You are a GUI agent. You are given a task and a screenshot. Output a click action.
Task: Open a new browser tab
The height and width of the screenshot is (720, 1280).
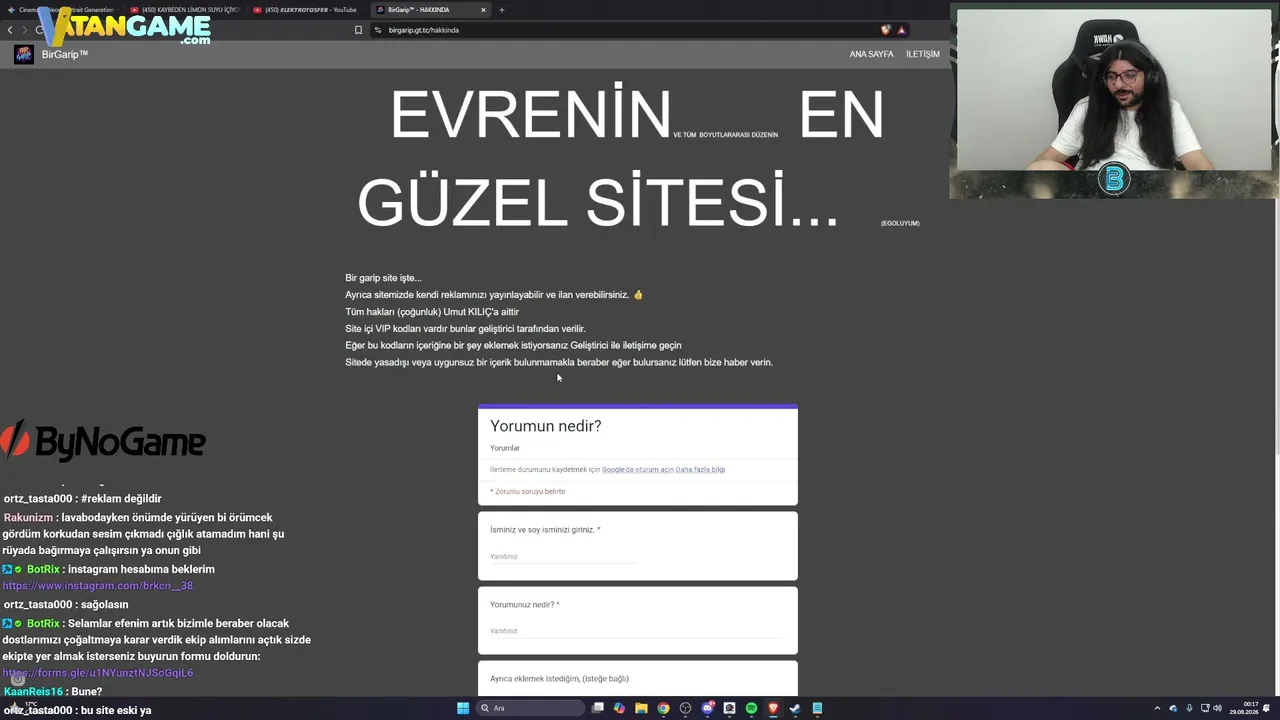tap(502, 10)
